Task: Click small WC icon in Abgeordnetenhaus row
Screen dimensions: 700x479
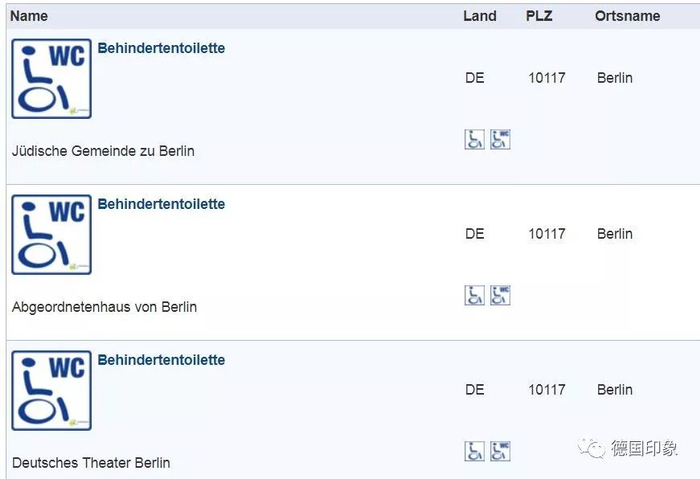Action: (x=500, y=295)
